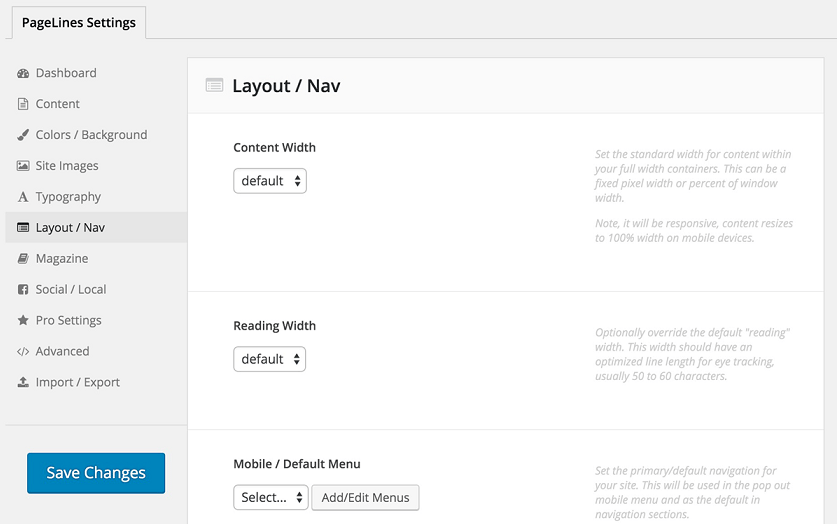The image size is (837, 524).
Task: Click the Import / Export upload icon
Action: 23,382
